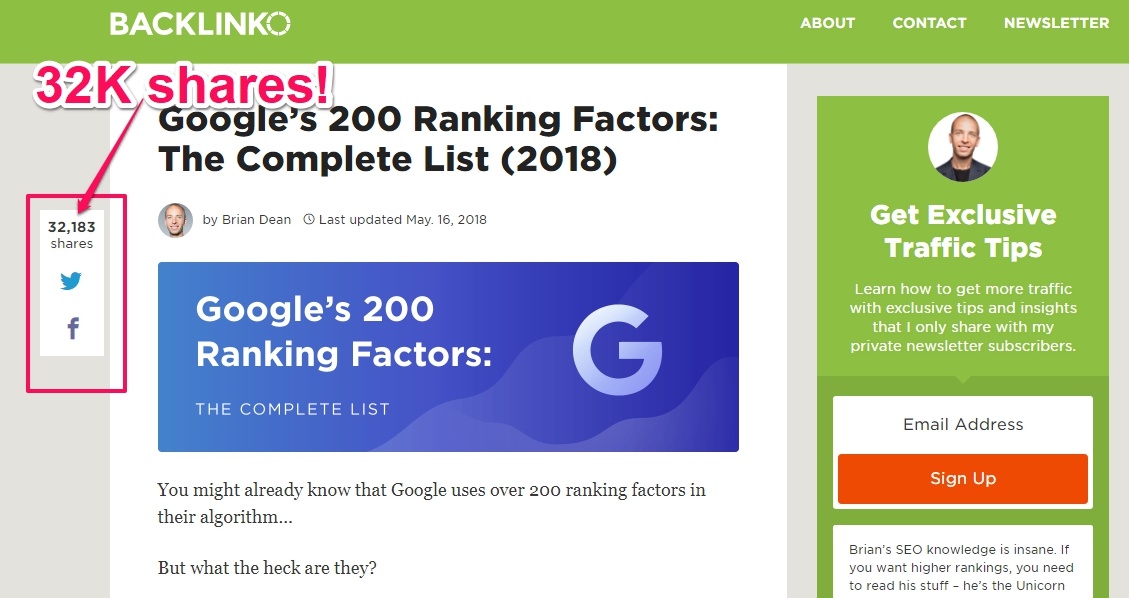The image size is (1129, 598).
Task: Click the blue Ranking Factors banner image
Action: [x=448, y=357]
